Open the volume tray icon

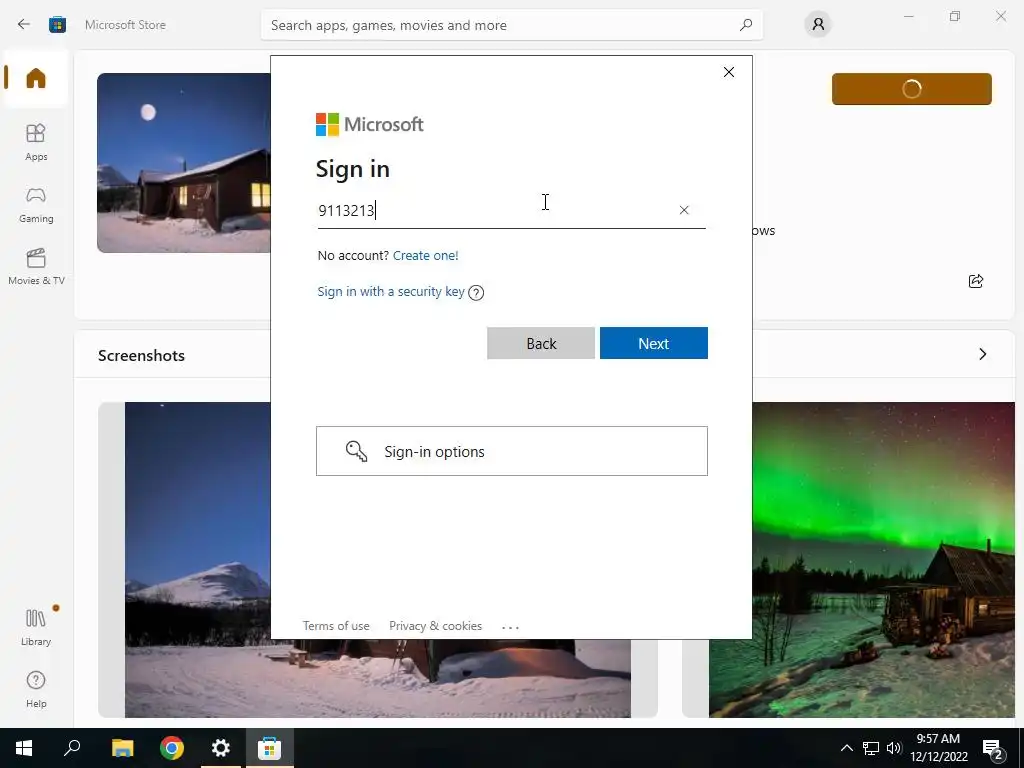(894, 748)
